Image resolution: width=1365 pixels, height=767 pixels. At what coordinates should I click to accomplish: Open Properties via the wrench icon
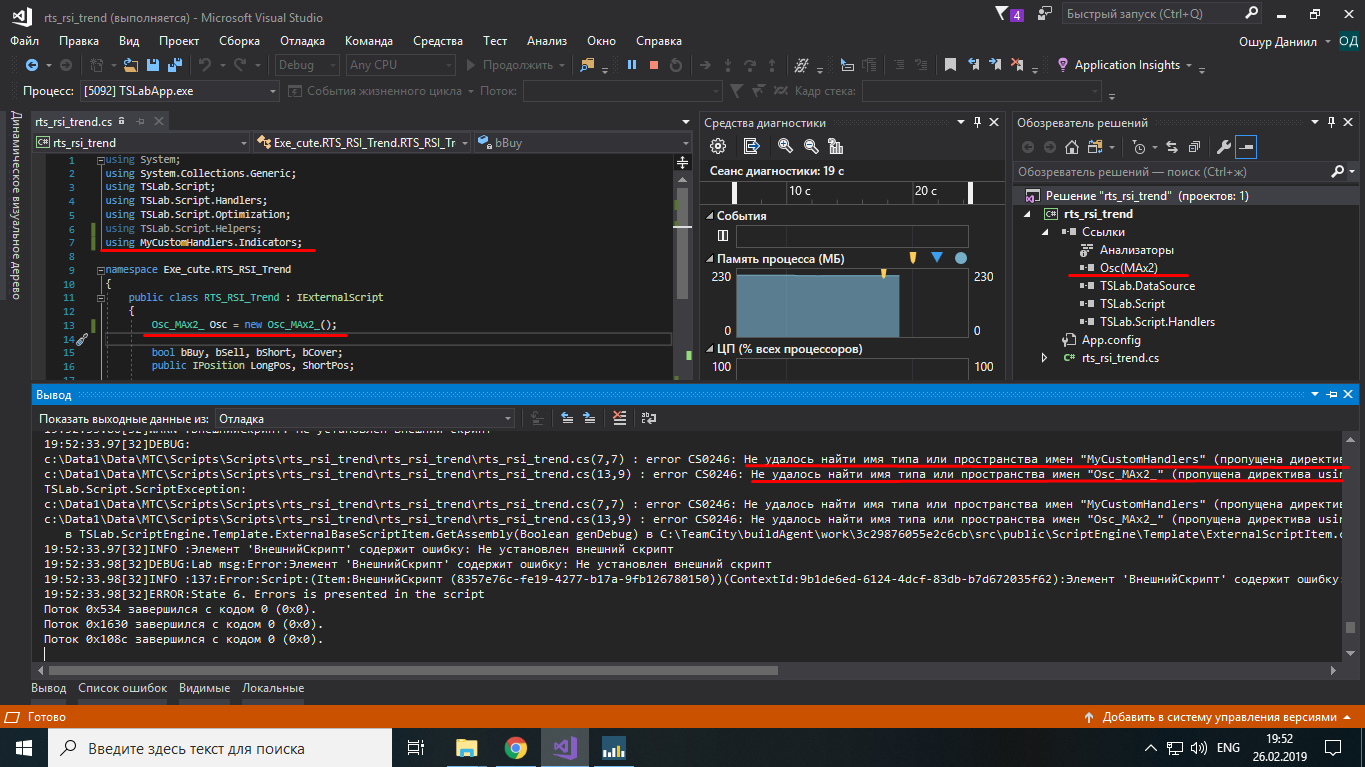(x=1223, y=147)
